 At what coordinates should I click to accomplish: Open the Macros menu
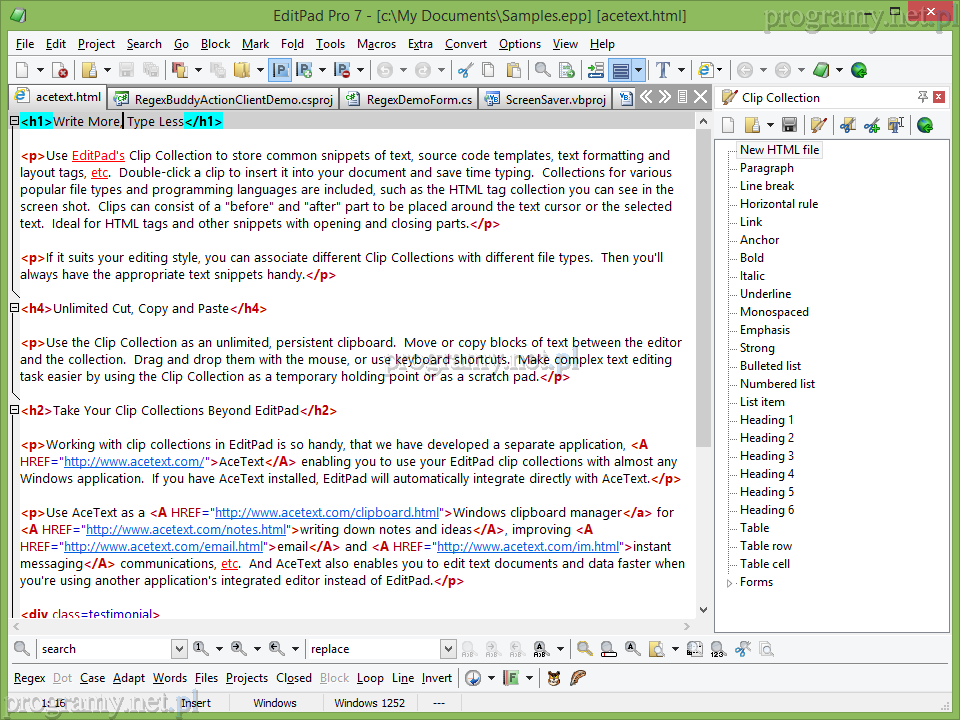click(x=376, y=44)
